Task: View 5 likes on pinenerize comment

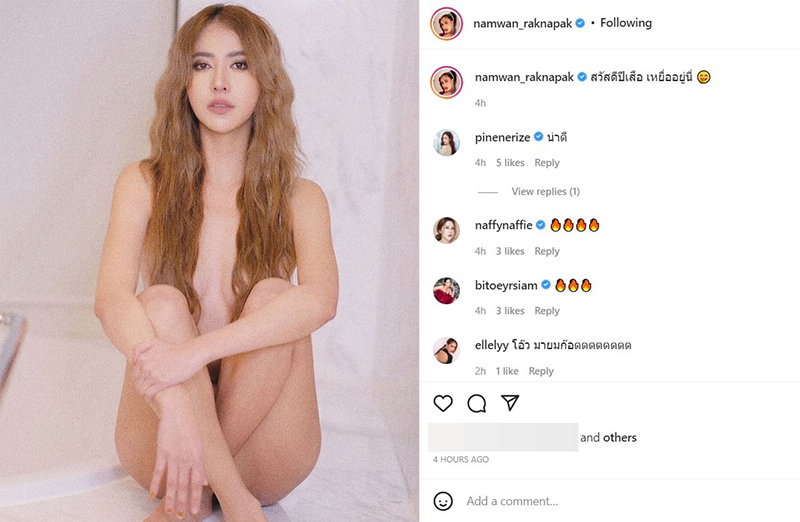Action: click(512, 163)
